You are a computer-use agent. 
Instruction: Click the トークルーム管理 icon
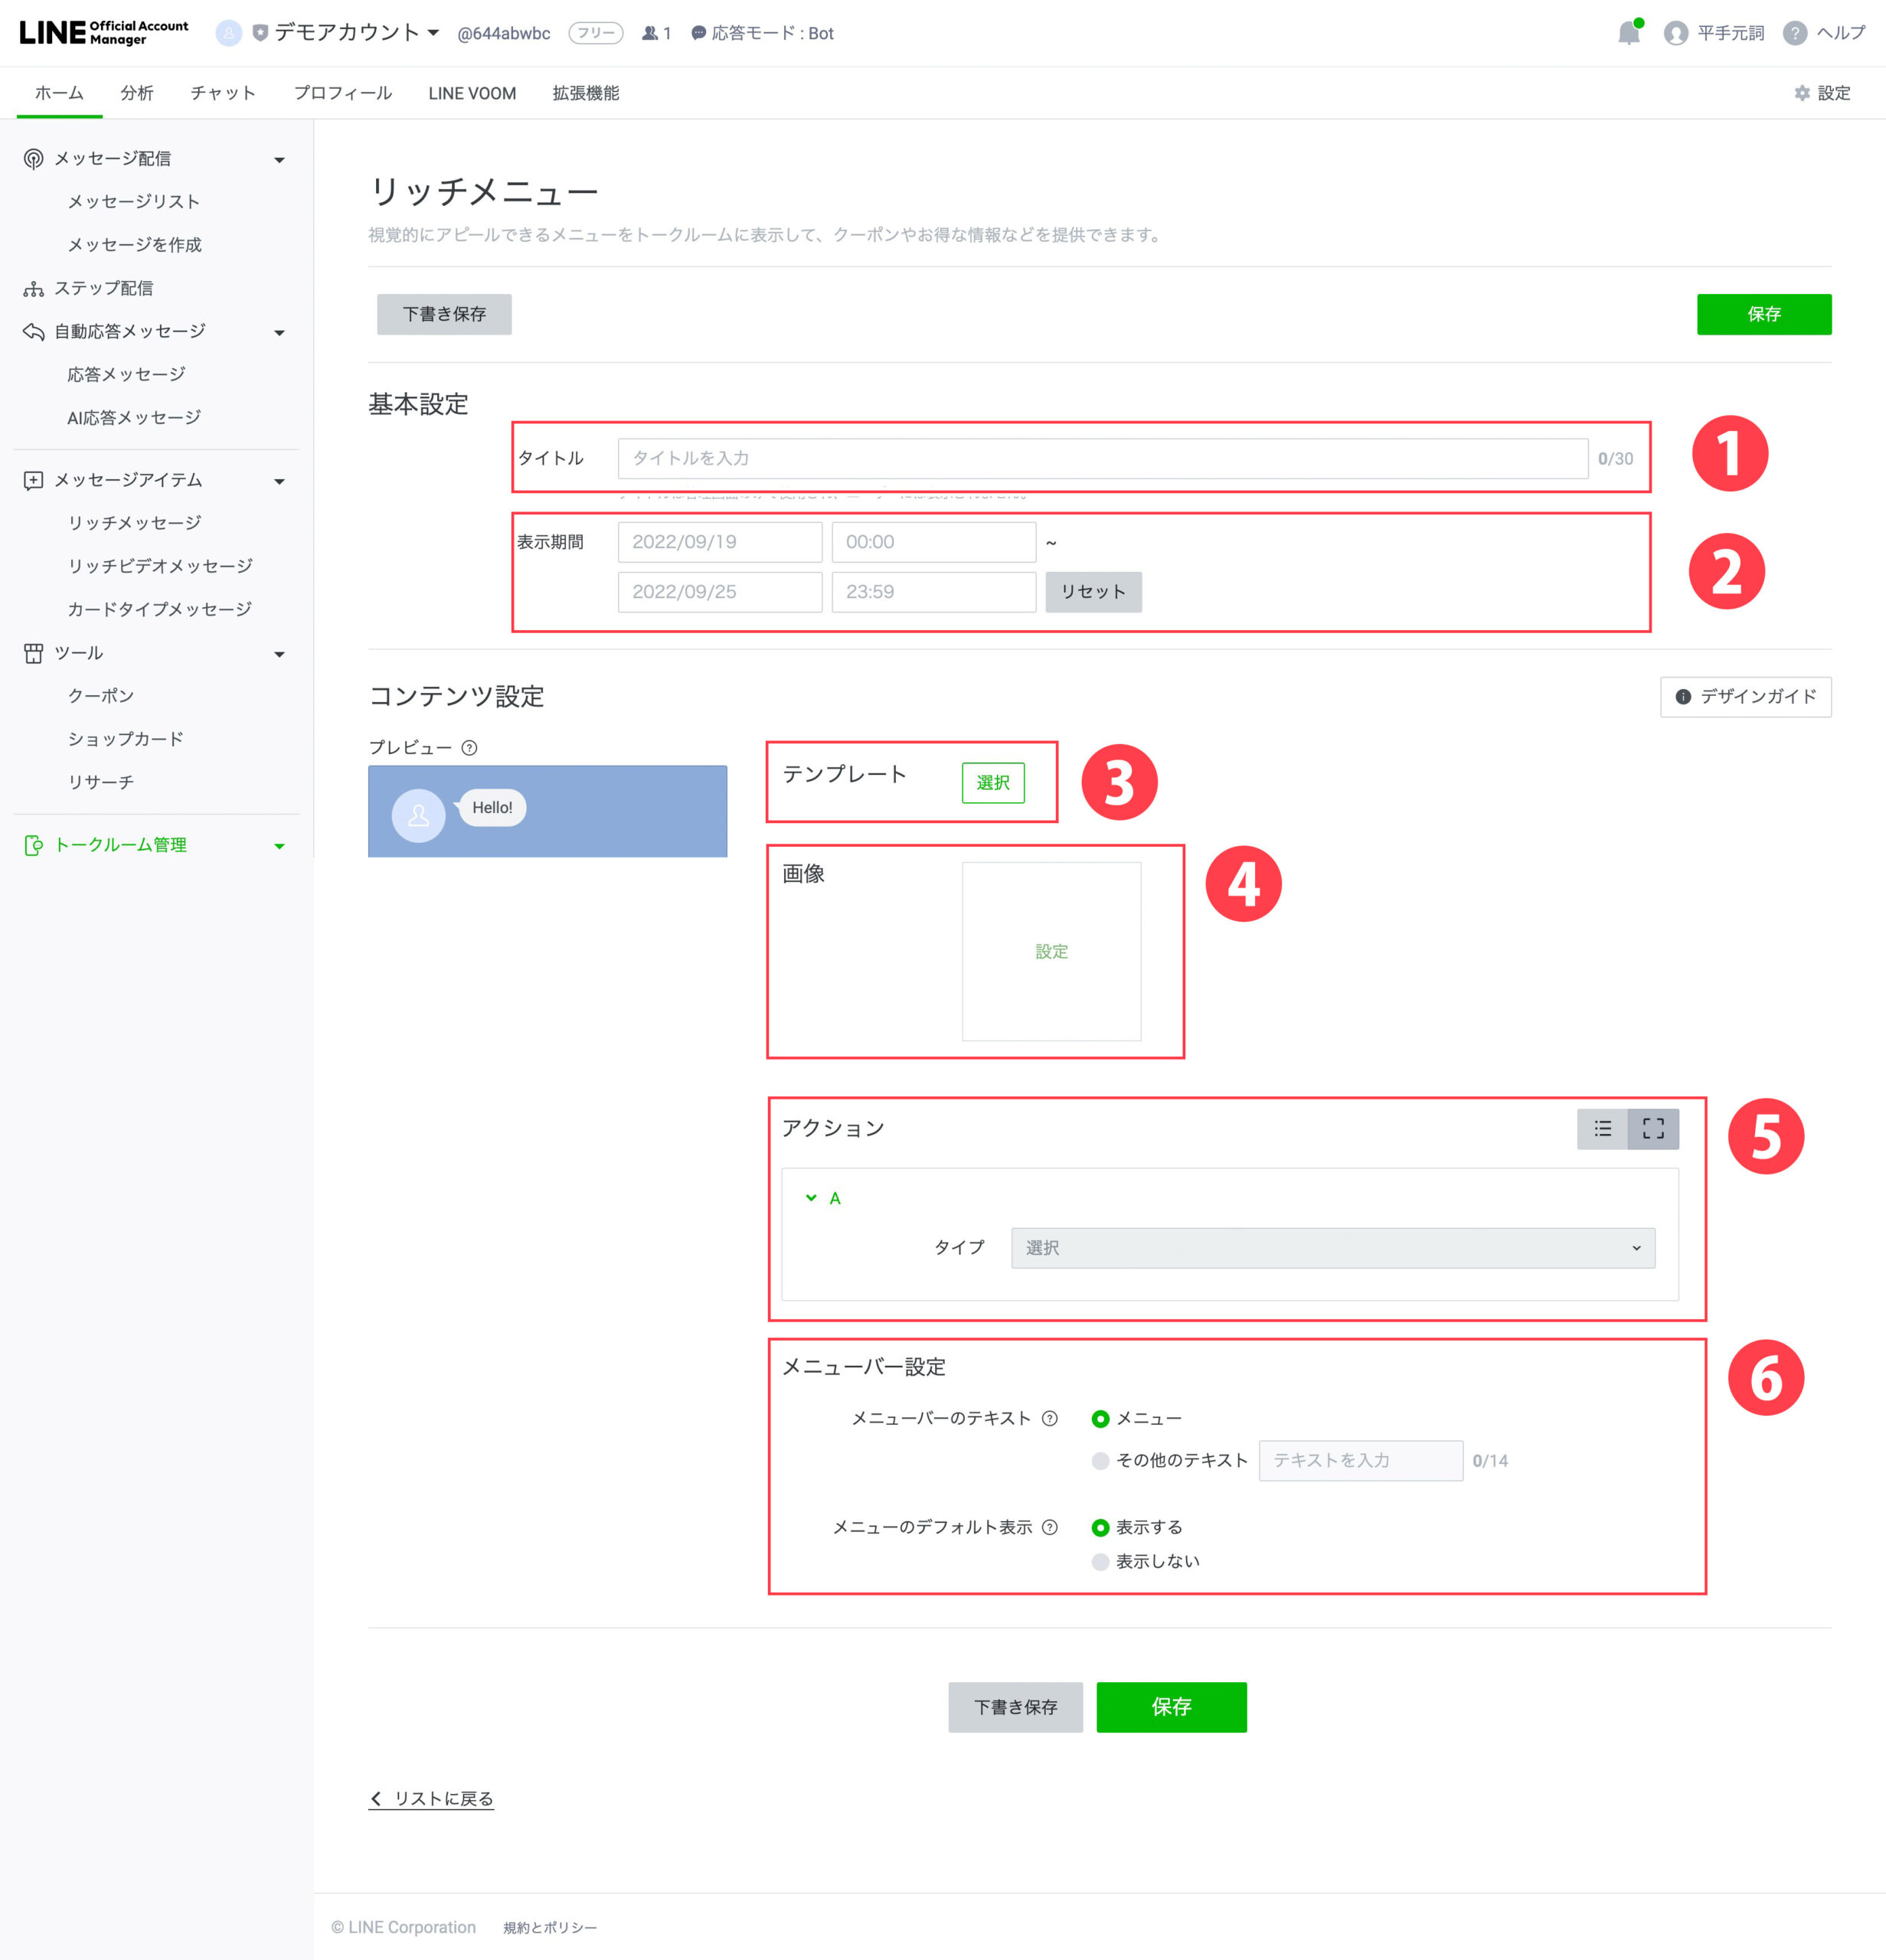(x=34, y=845)
